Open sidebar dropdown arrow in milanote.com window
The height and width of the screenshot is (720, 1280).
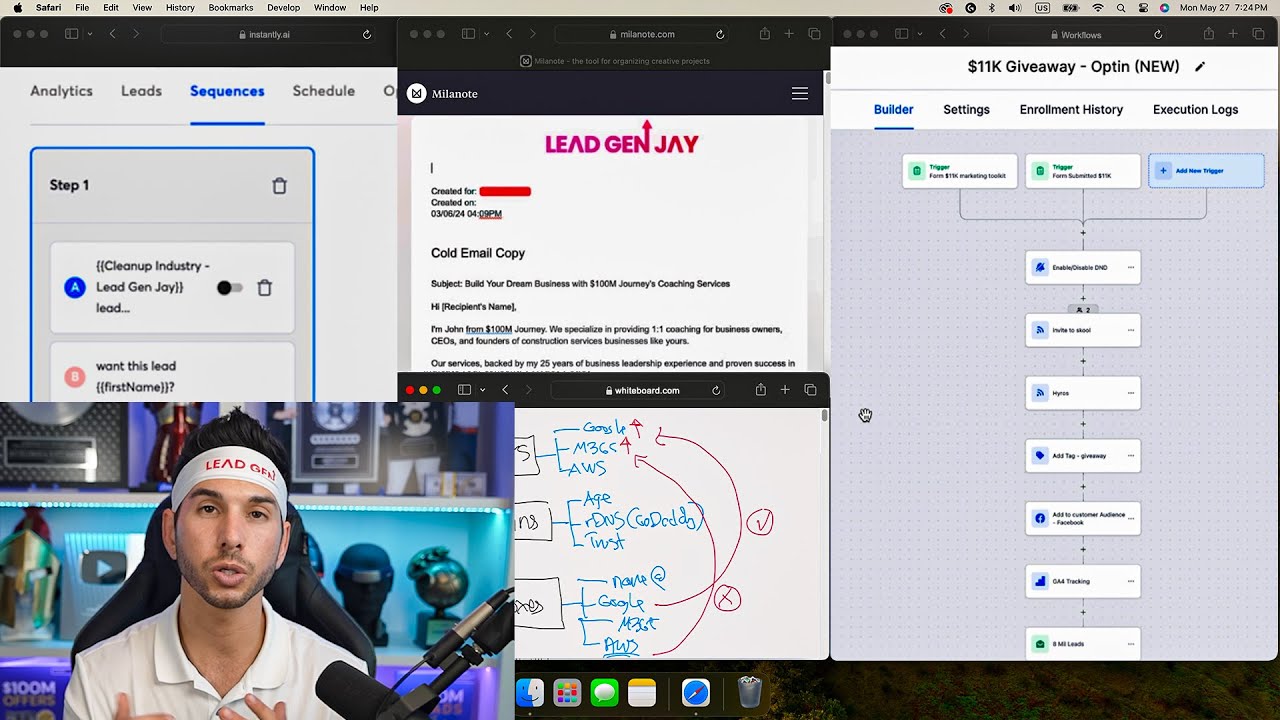tap(487, 34)
